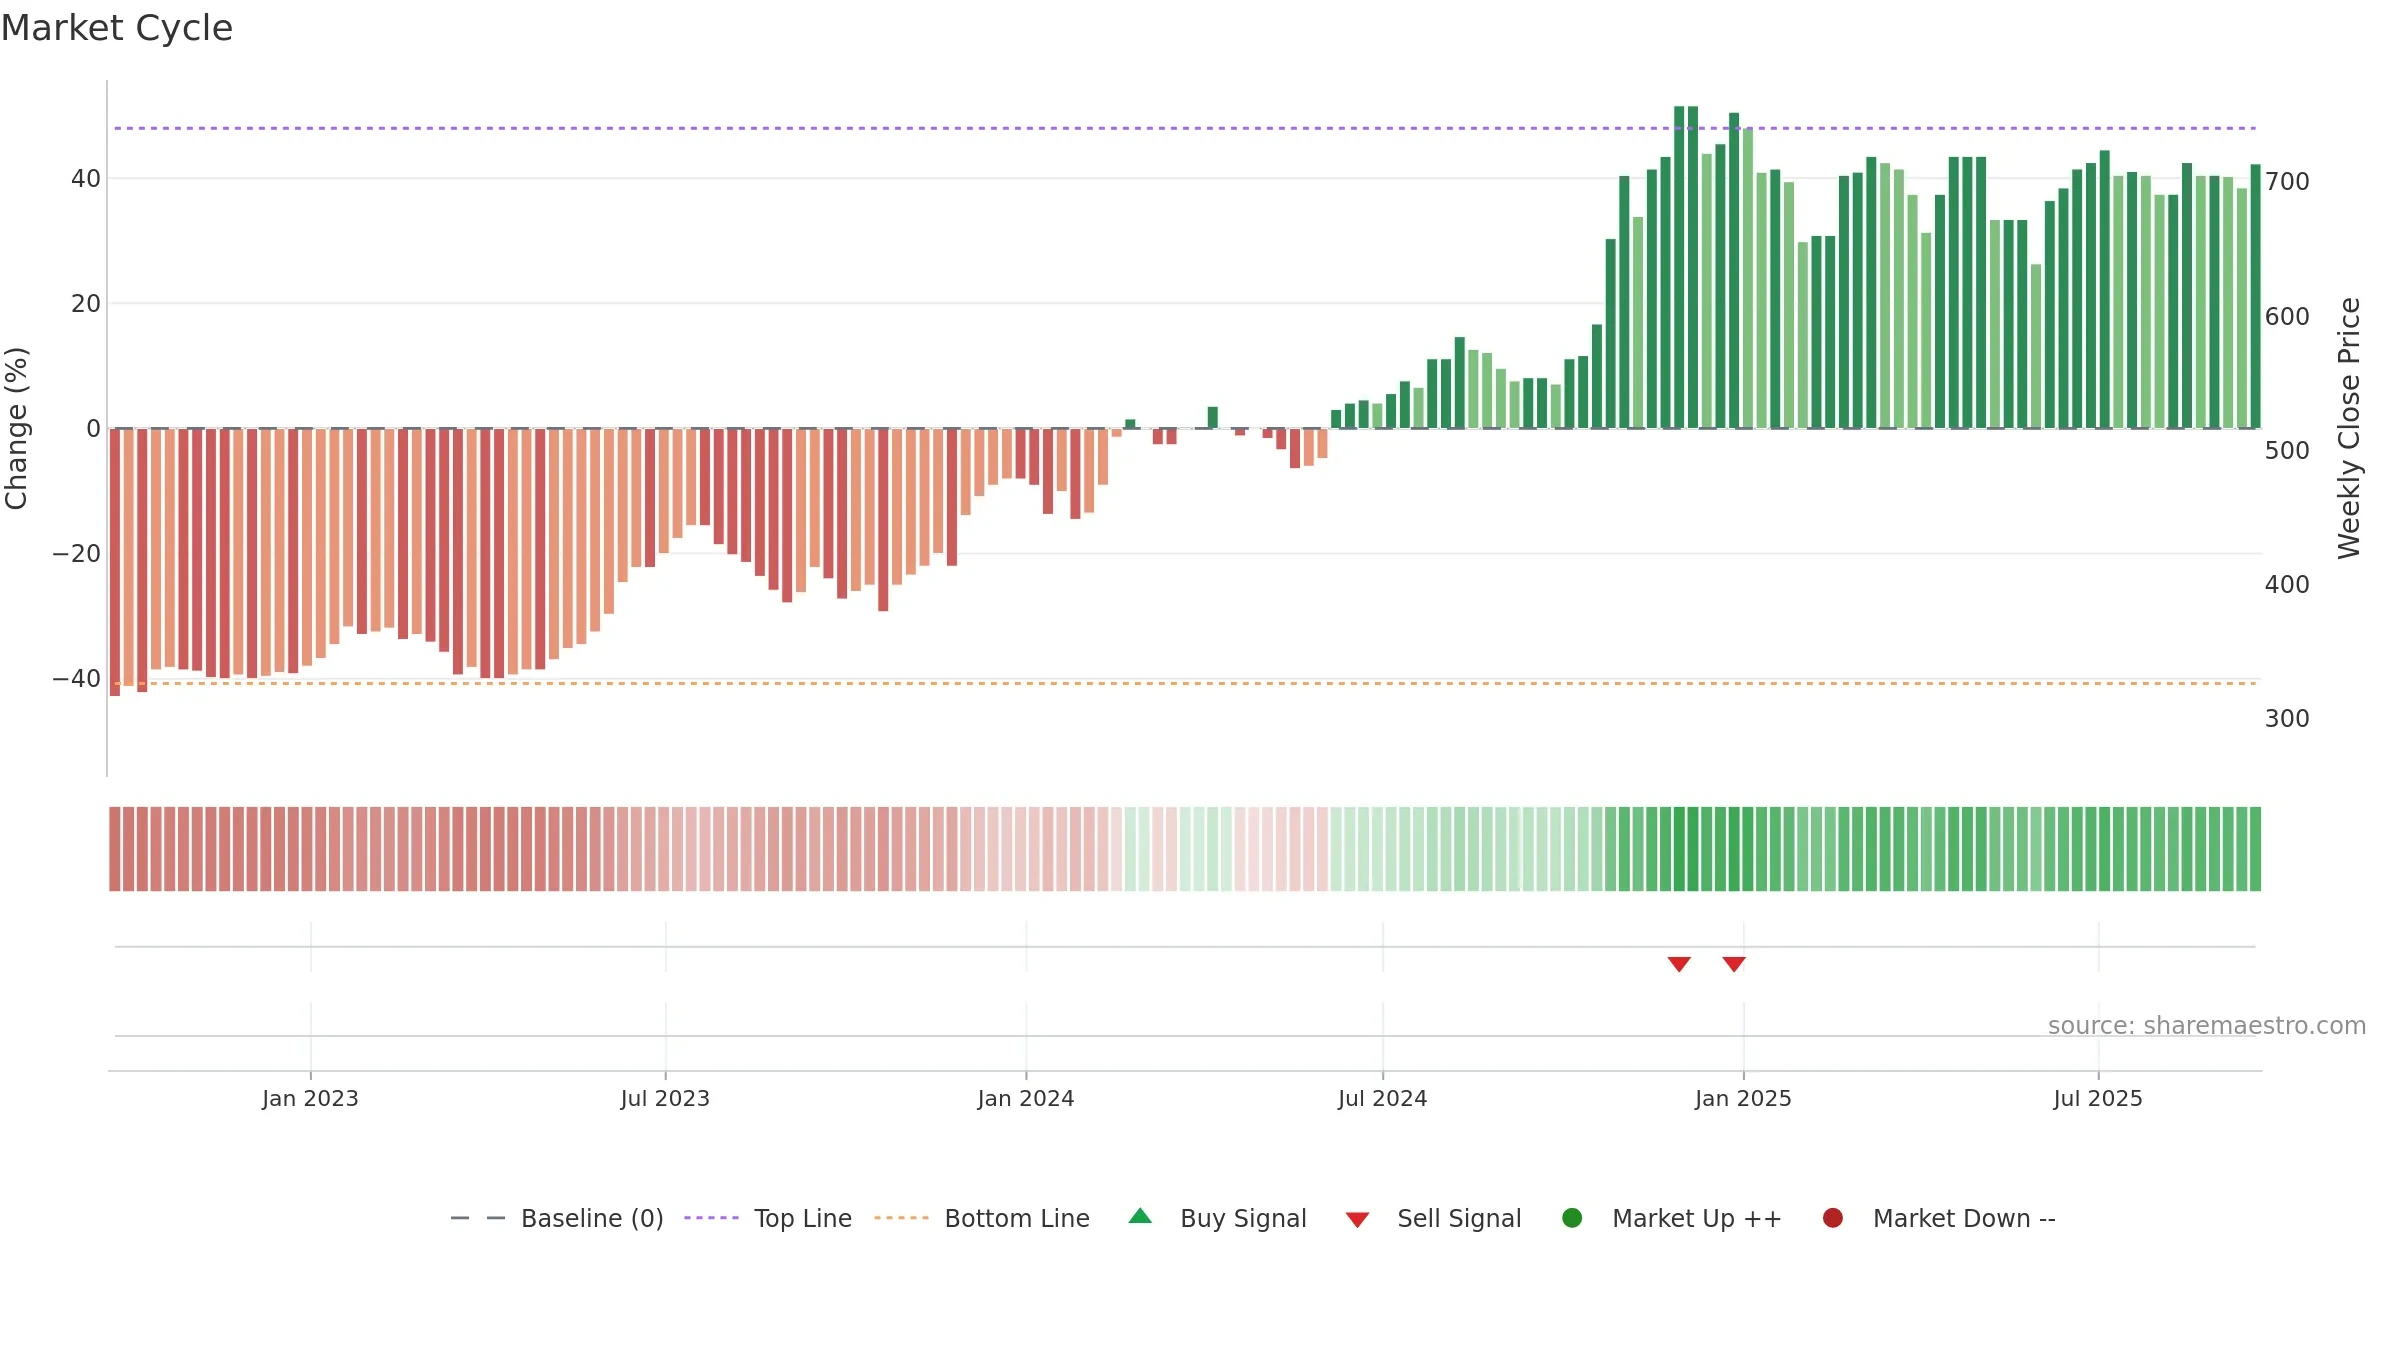Click the 700 tick on price axis

(x=2287, y=182)
